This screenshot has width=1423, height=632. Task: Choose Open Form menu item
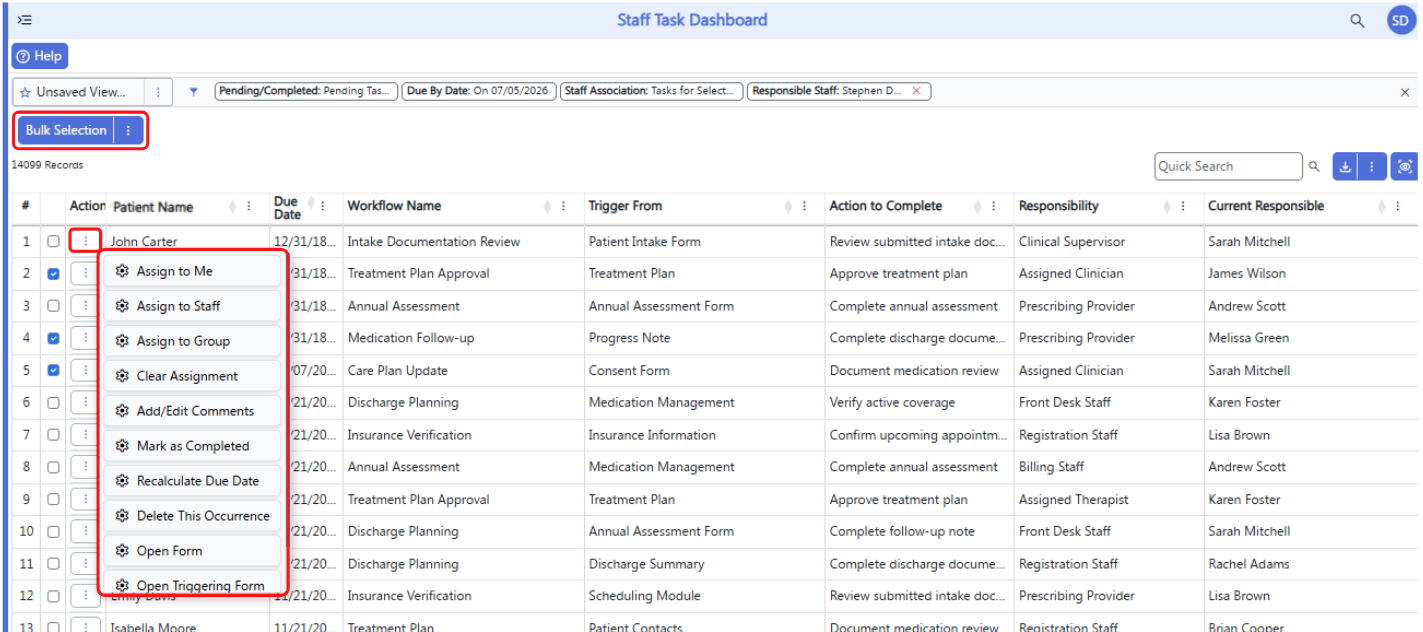click(x=193, y=551)
